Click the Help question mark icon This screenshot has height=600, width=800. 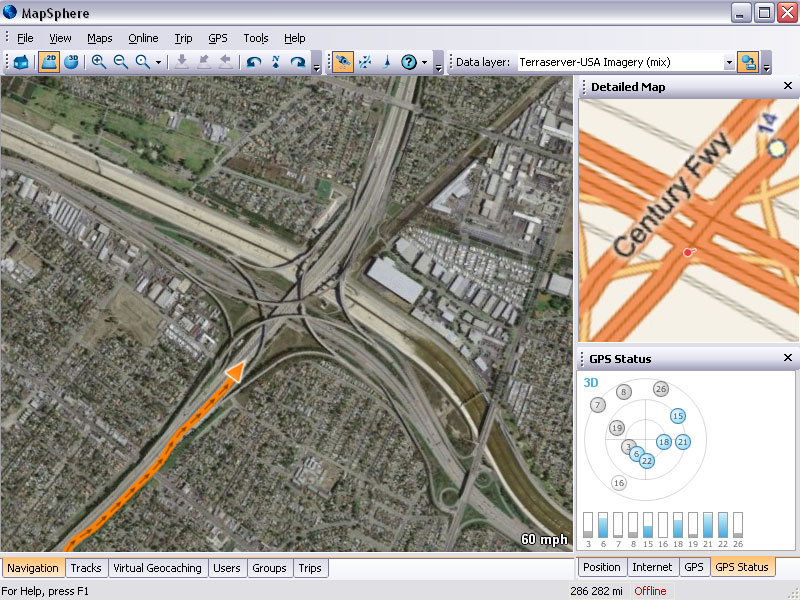(x=409, y=62)
